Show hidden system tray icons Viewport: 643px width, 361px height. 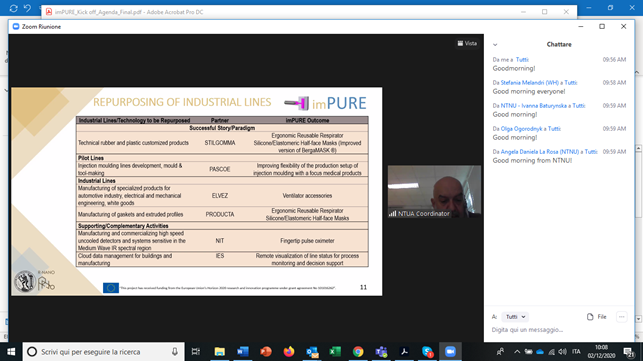pos(517,352)
